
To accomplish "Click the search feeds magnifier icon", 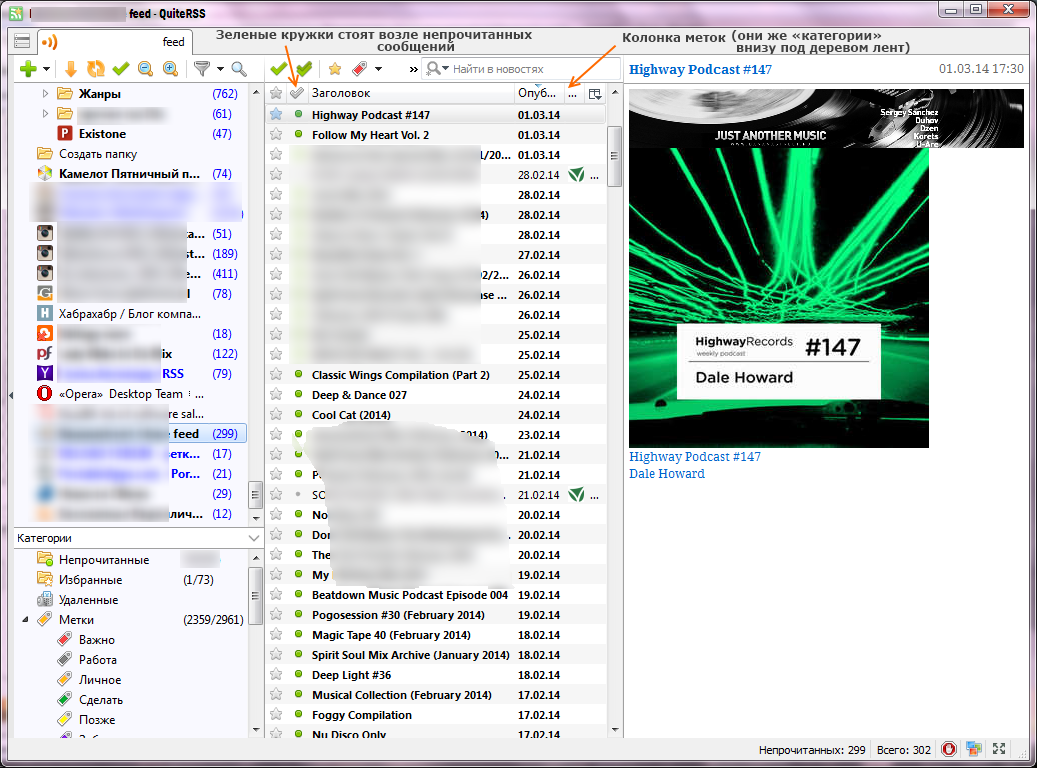I will pos(239,69).
